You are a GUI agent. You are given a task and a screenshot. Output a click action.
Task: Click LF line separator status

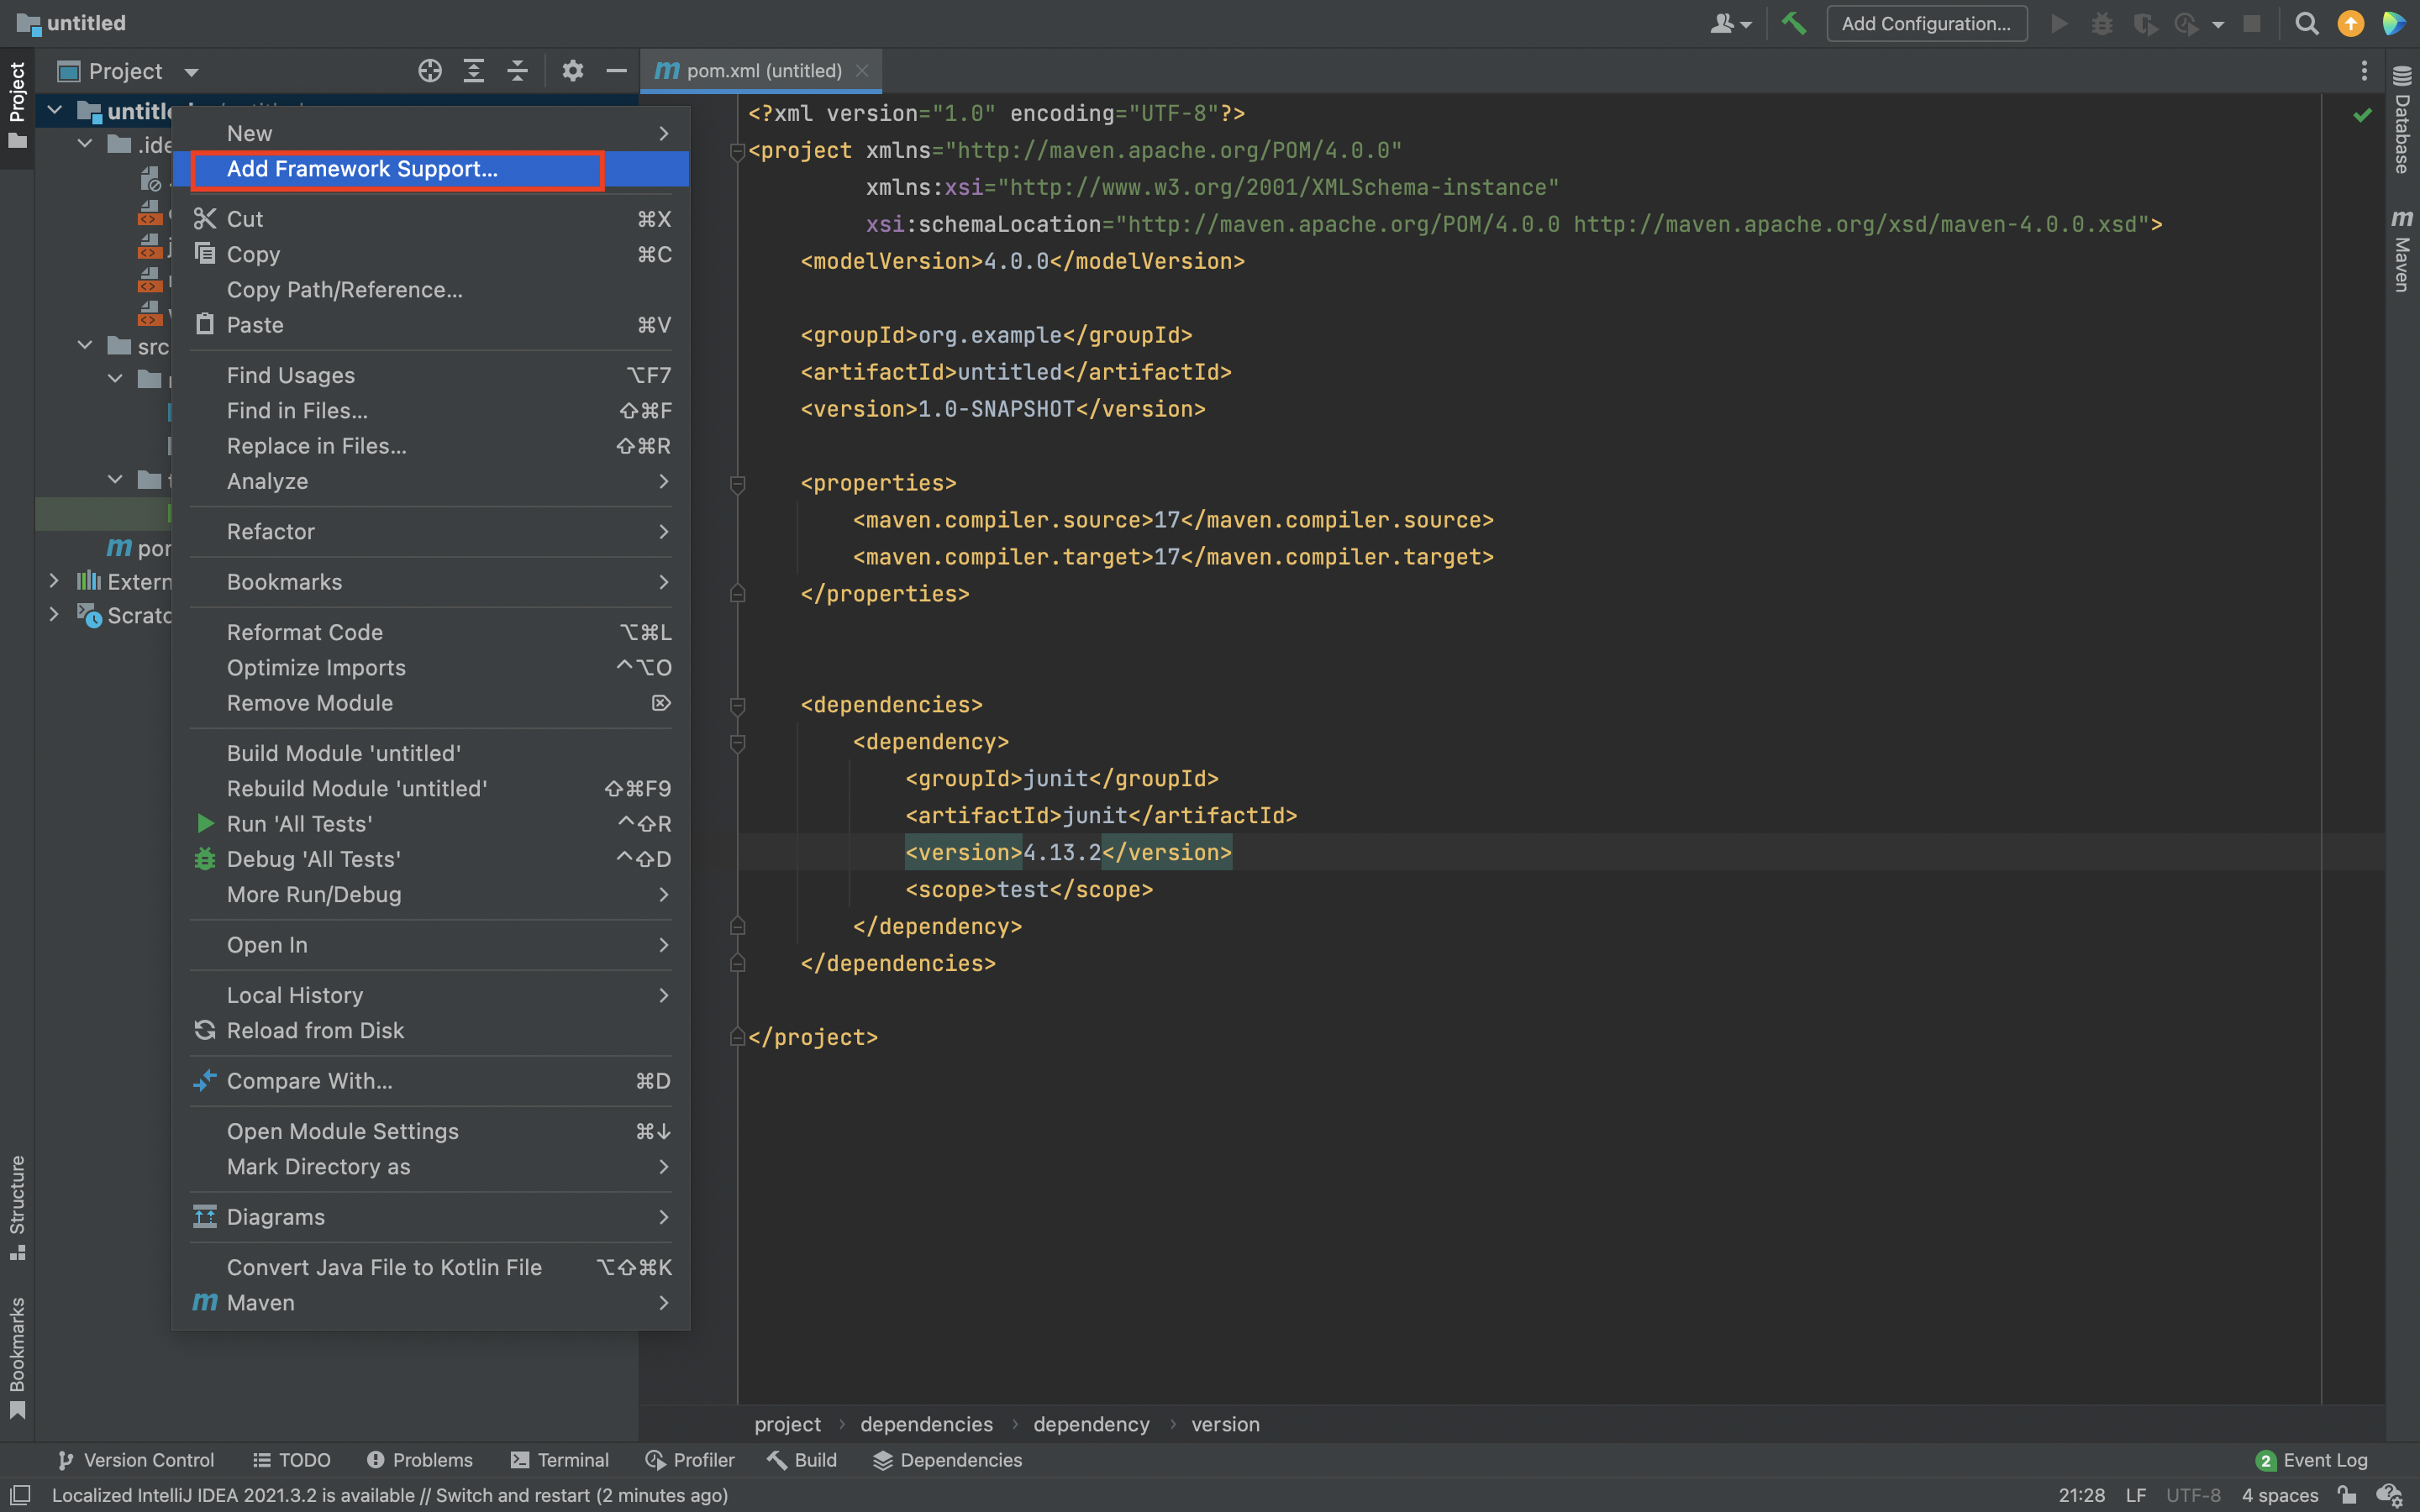(x=2136, y=1495)
